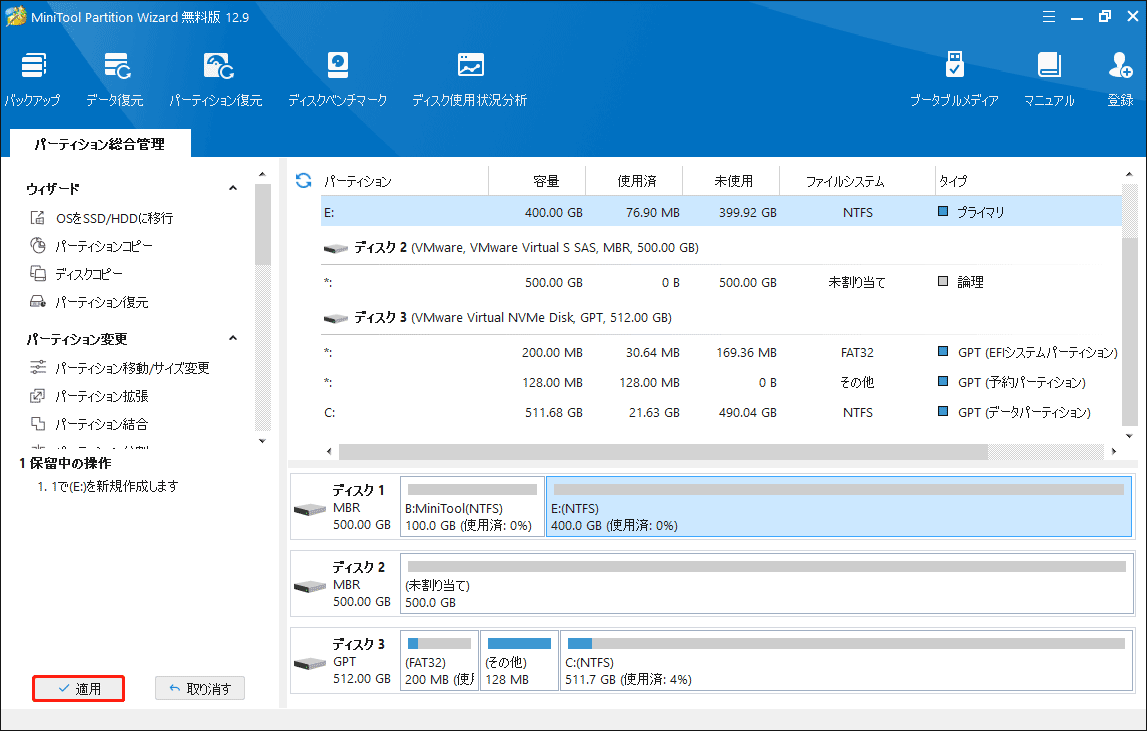Click sidebar scroll down arrow
Screen dimensions: 1147x731
263,441
